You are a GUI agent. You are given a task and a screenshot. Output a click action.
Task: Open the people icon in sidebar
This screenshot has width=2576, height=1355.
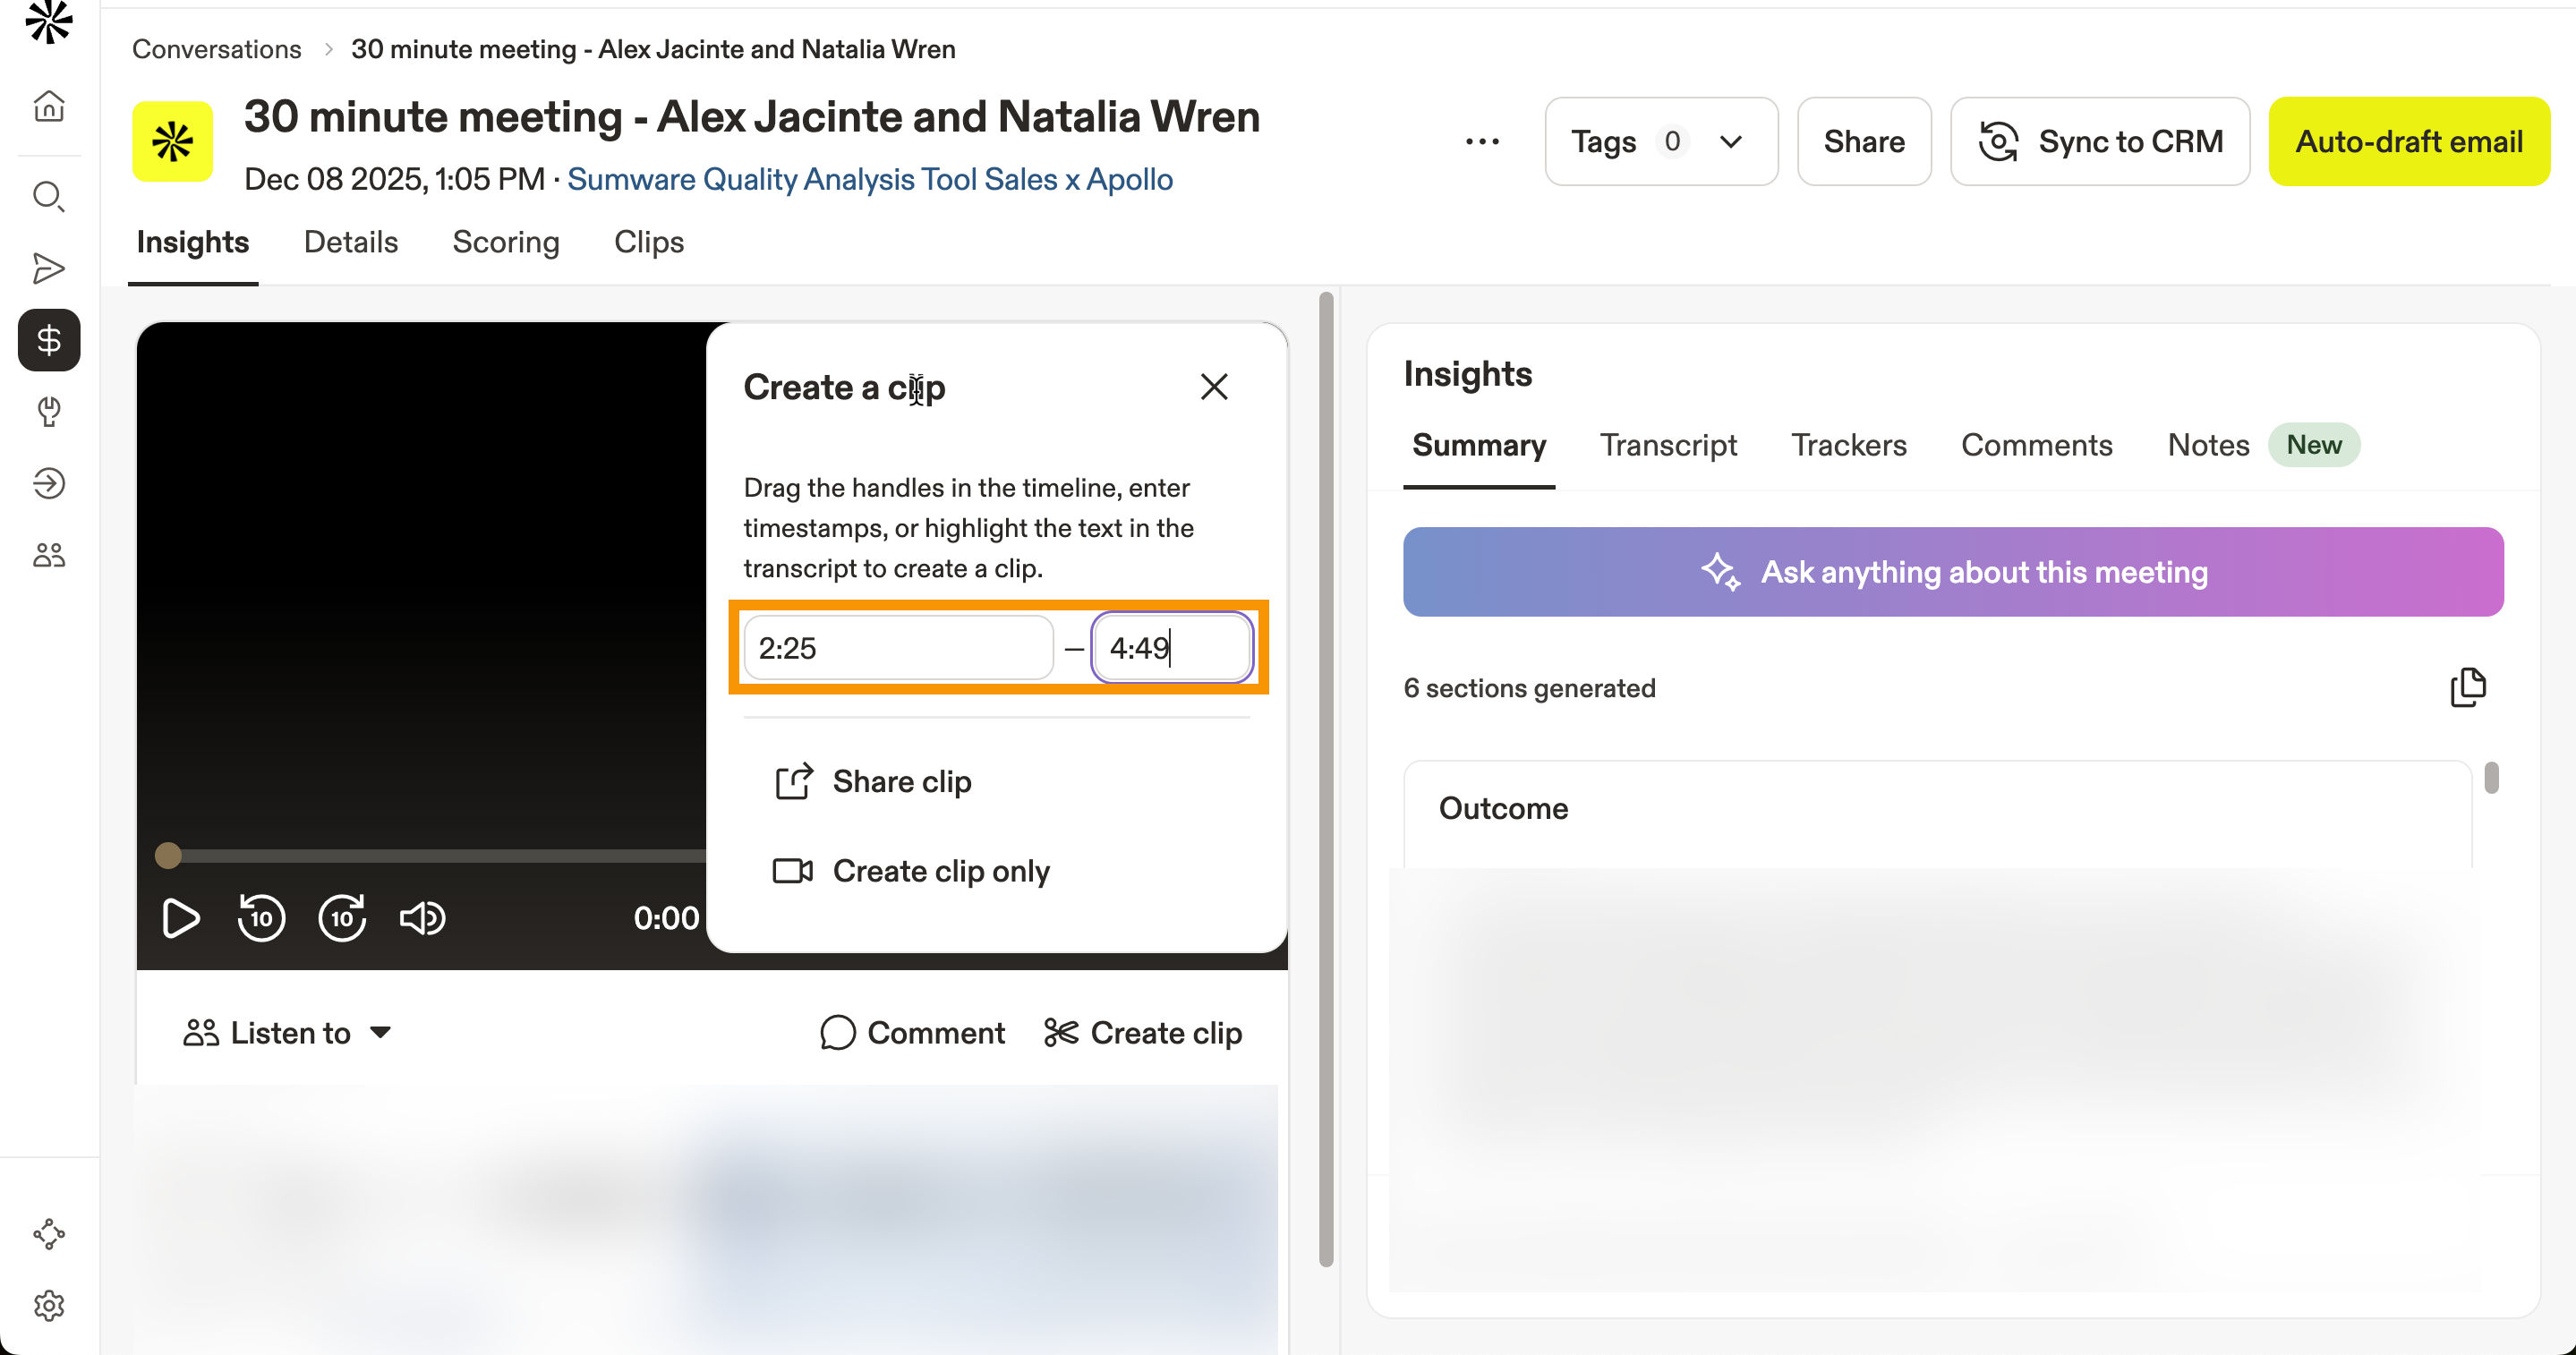tap(49, 555)
